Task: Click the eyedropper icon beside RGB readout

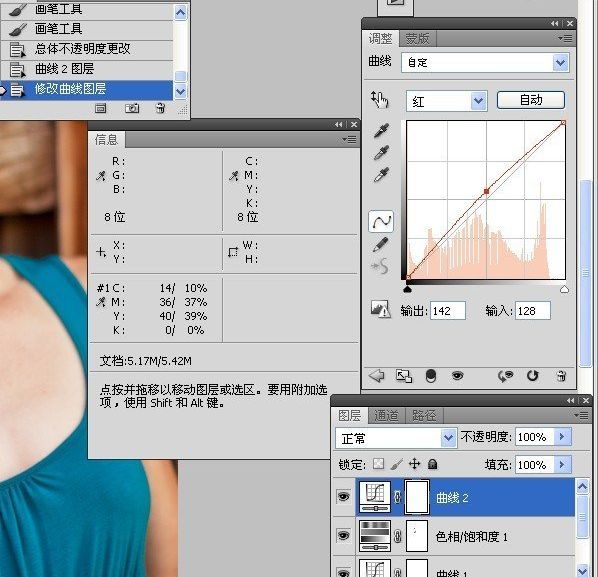Action: 101,176
